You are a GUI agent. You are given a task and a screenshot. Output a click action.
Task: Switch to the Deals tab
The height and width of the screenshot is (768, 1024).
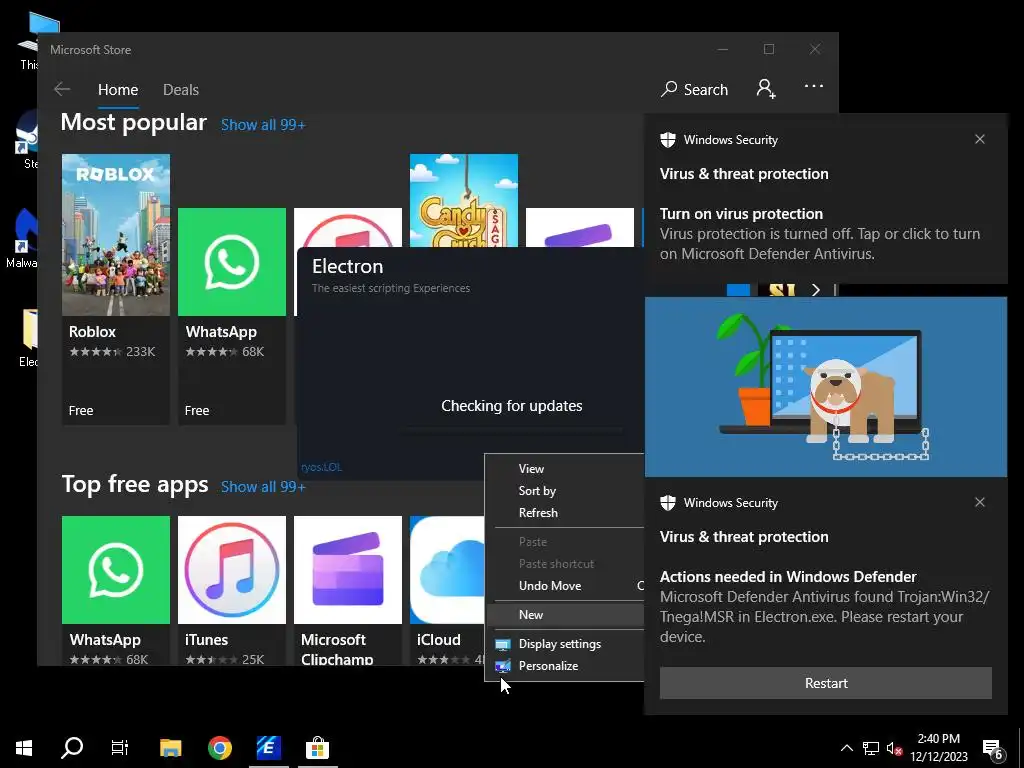click(181, 90)
